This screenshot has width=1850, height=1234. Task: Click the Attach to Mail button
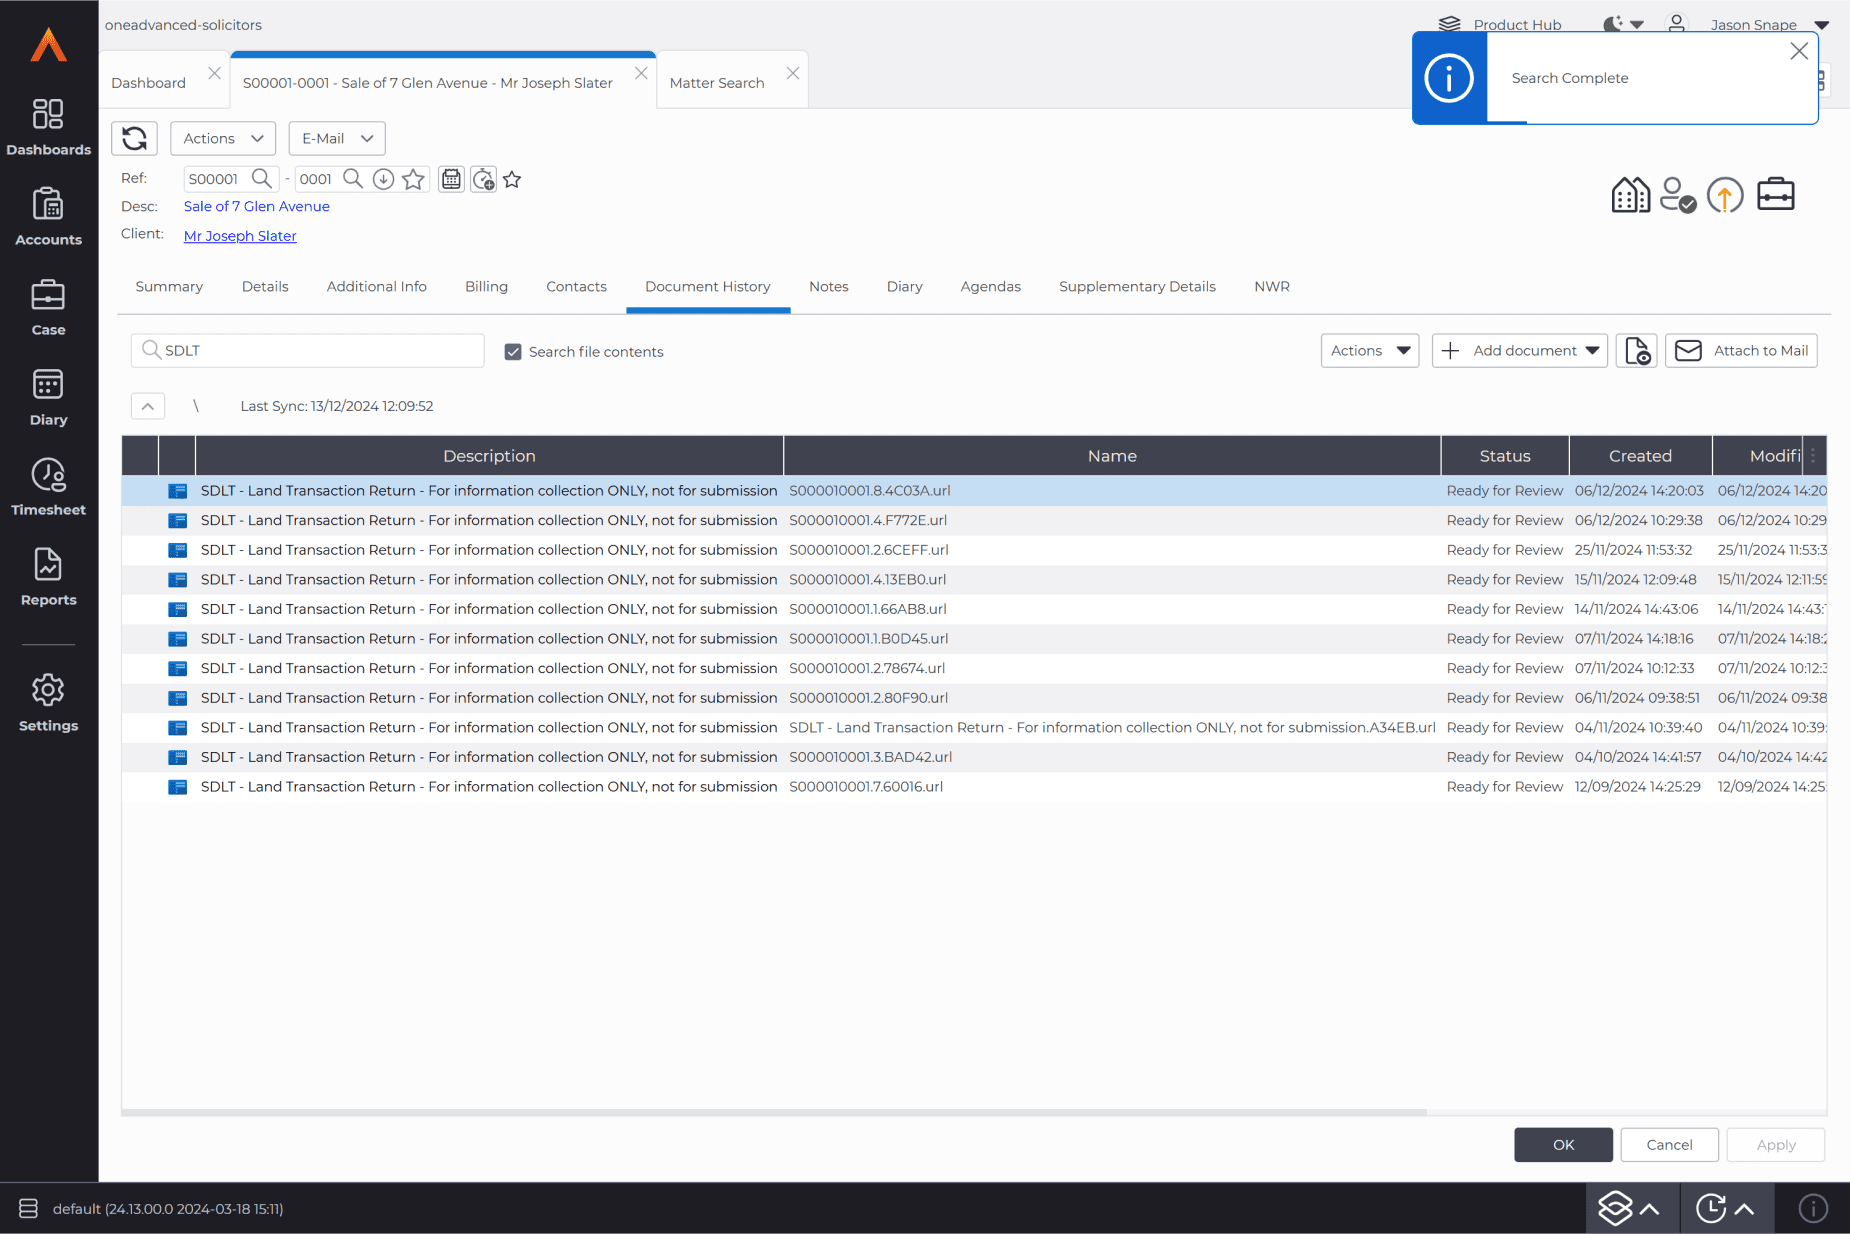[x=1741, y=351]
